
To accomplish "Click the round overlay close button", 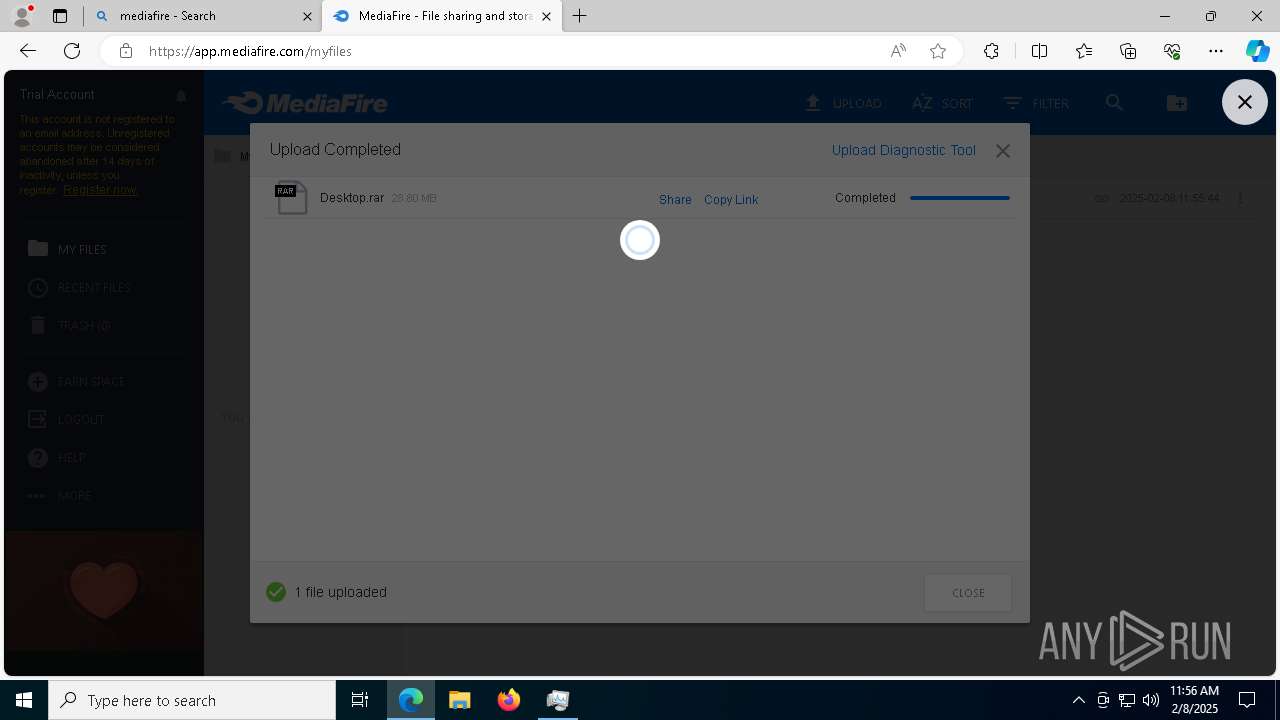I will click(1245, 102).
